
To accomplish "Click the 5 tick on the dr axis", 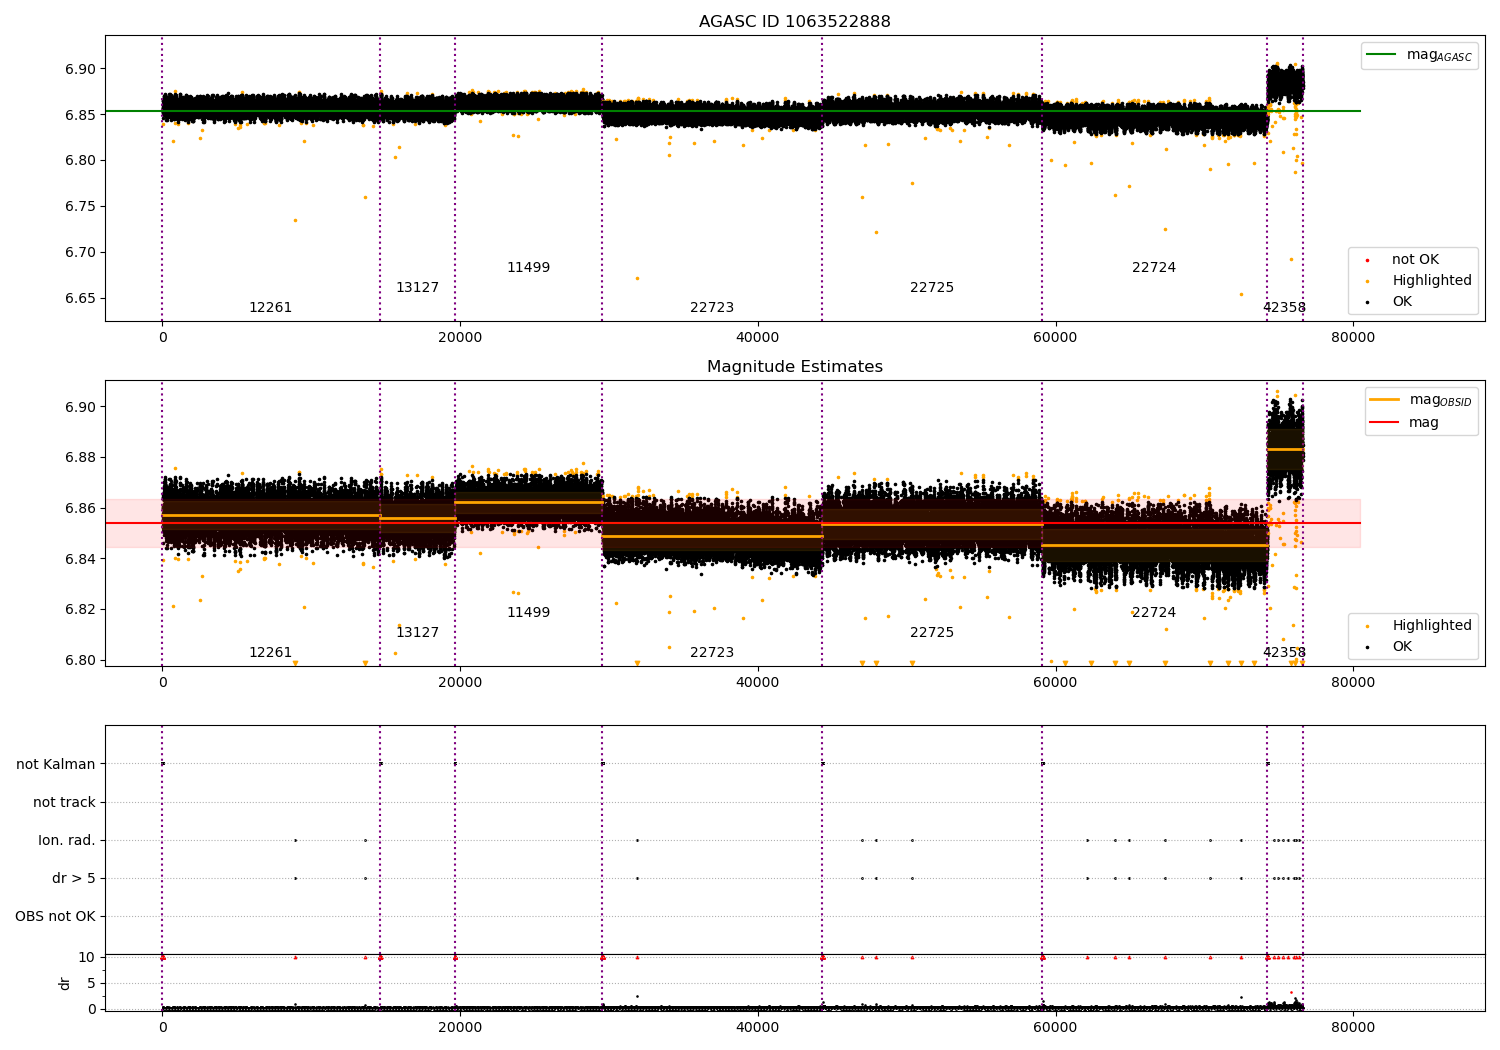I will [92, 984].
